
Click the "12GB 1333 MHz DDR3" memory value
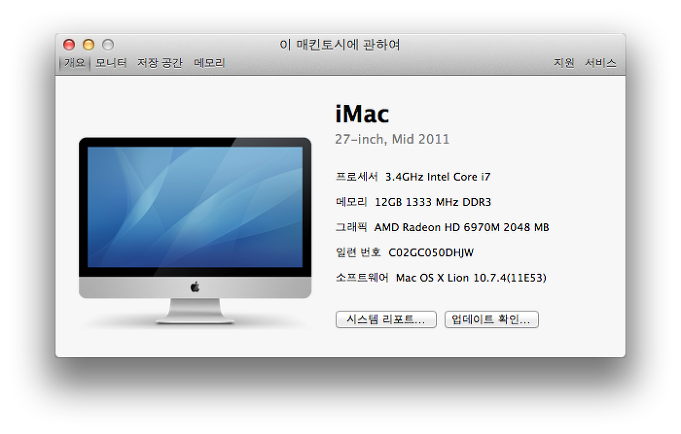pyautogui.click(x=433, y=202)
